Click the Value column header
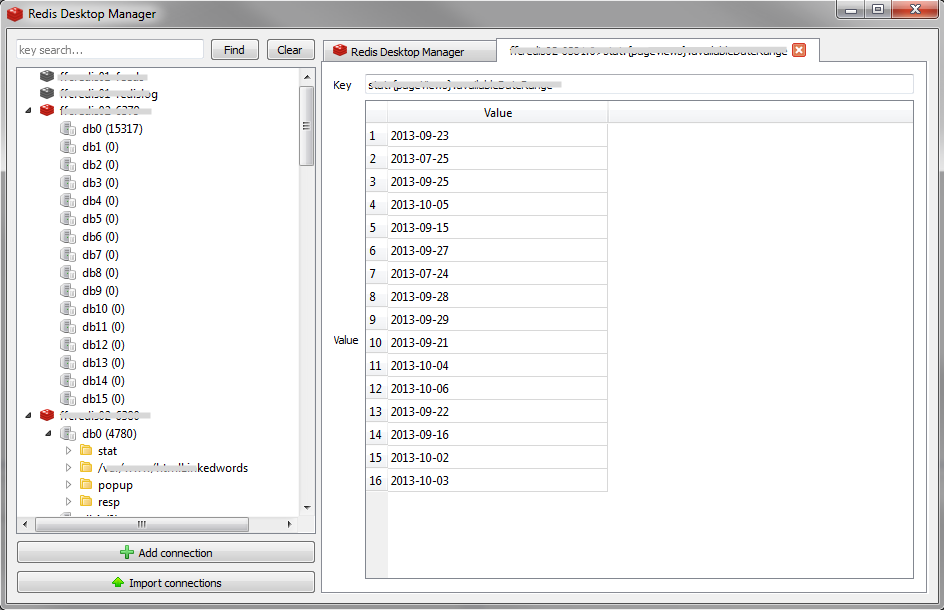Image resolution: width=944 pixels, height=610 pixels. 497,113
